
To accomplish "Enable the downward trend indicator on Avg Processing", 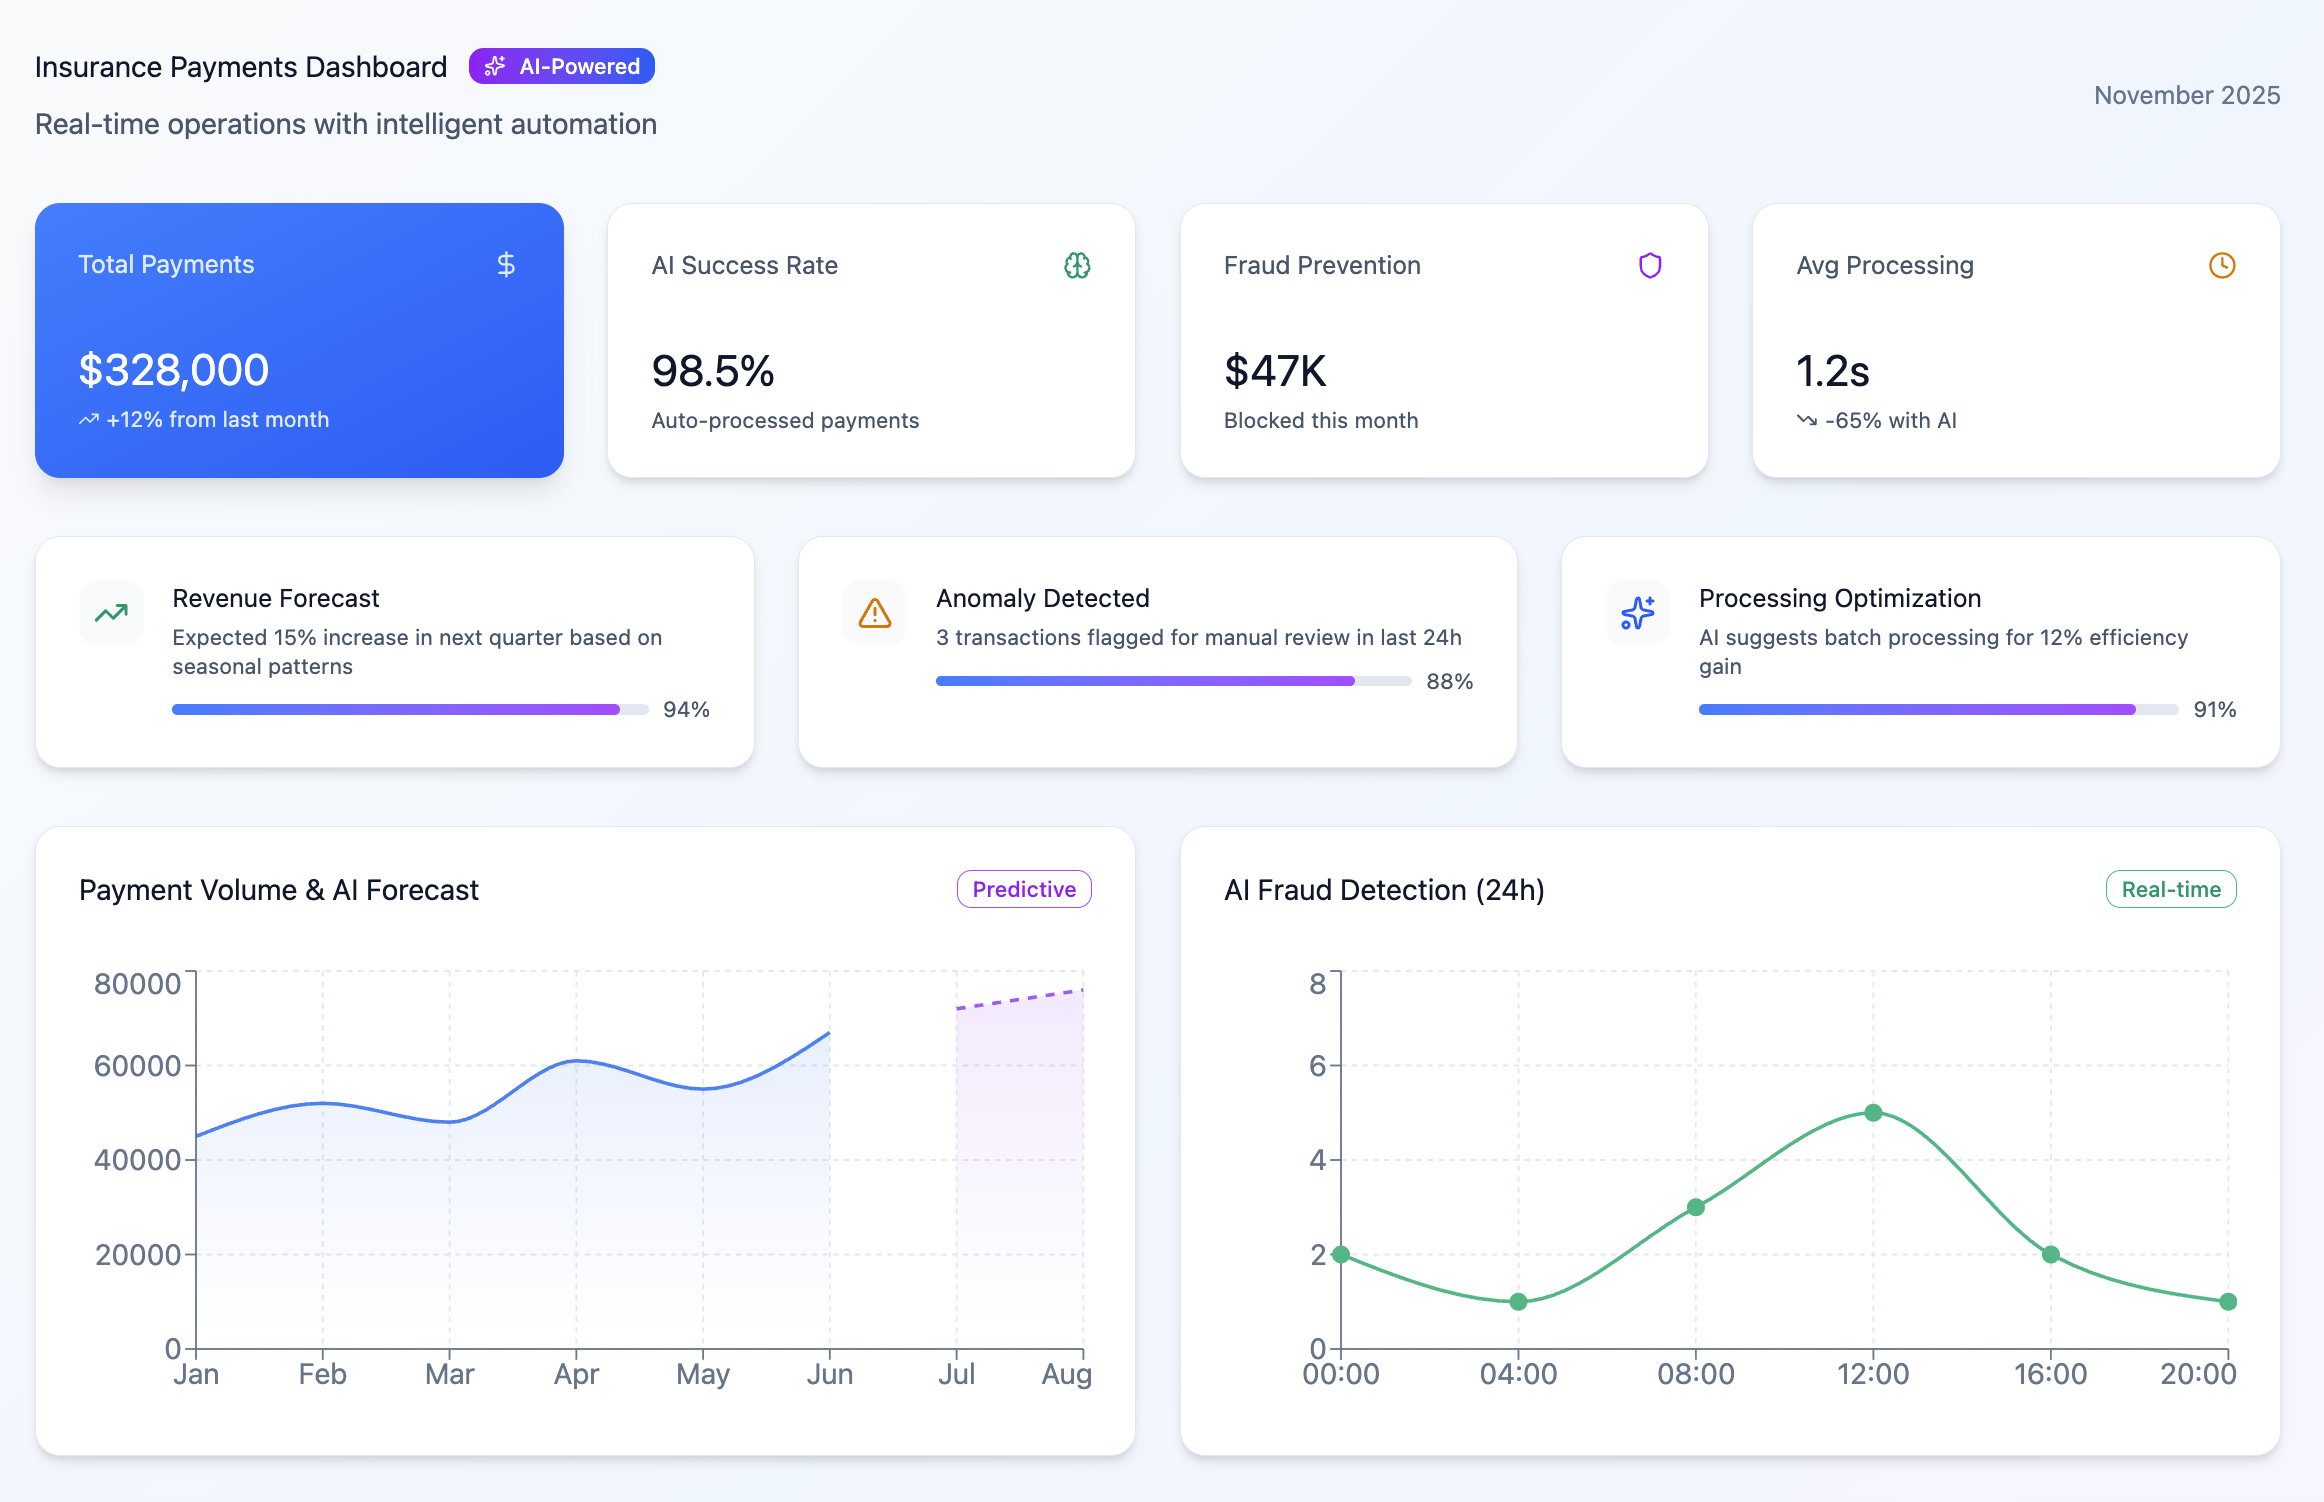I will 1807,420.
